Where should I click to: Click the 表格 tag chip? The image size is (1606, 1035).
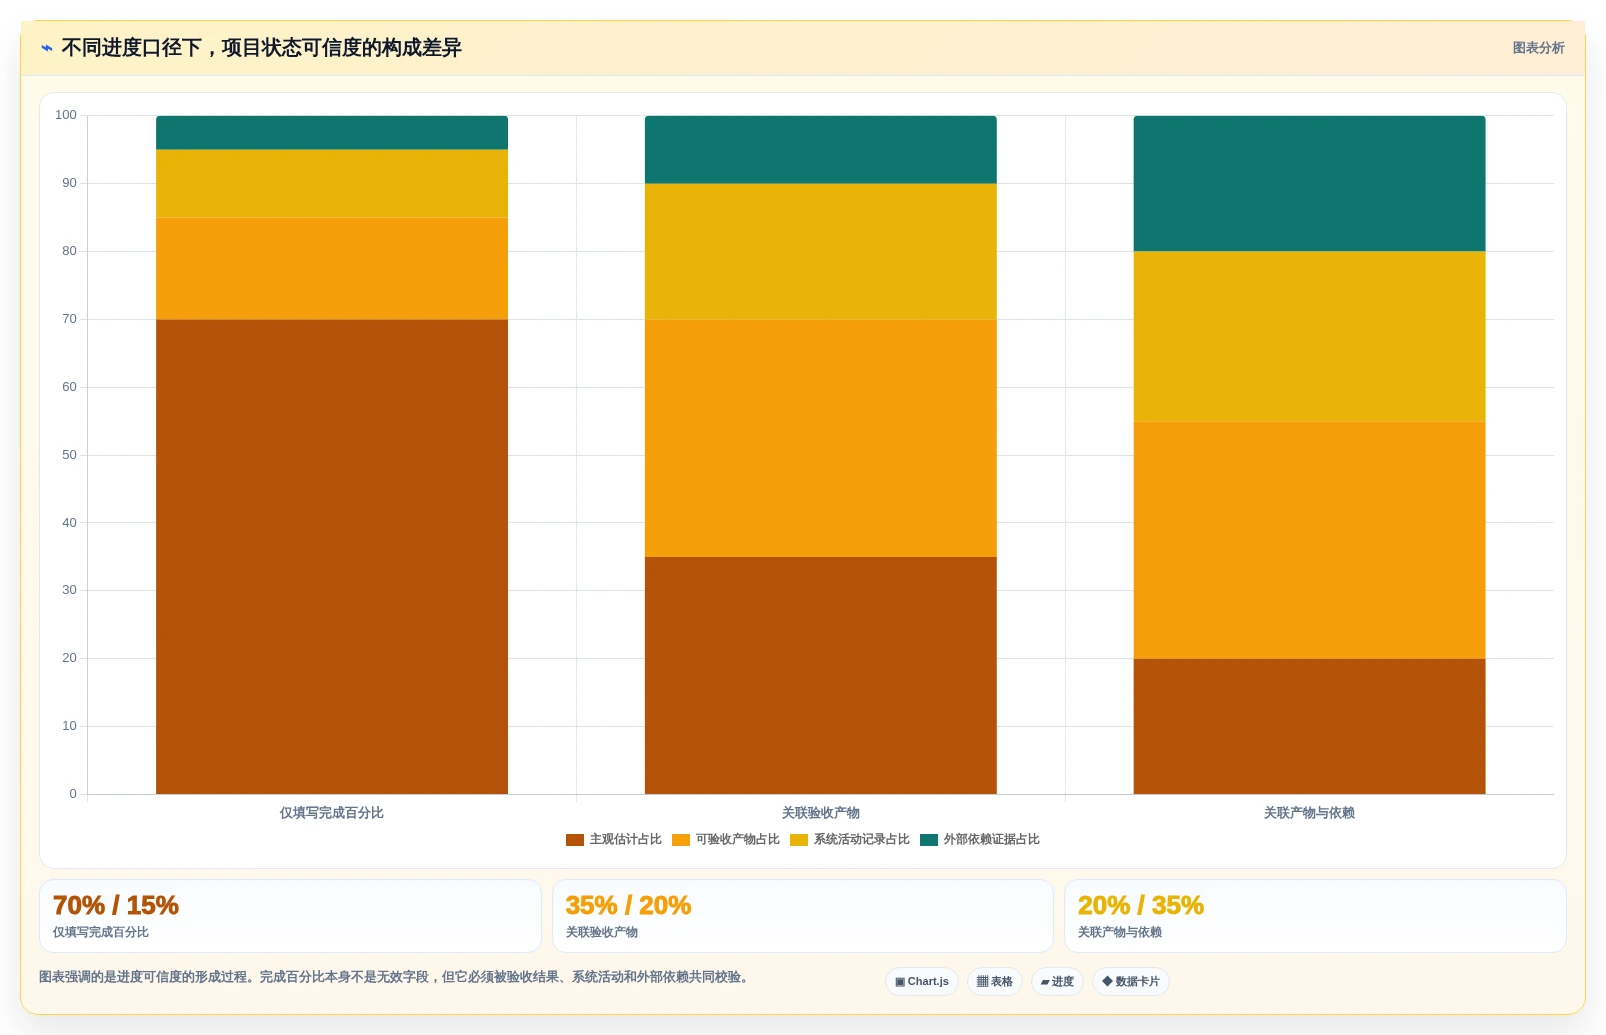[x=995, y=982]
